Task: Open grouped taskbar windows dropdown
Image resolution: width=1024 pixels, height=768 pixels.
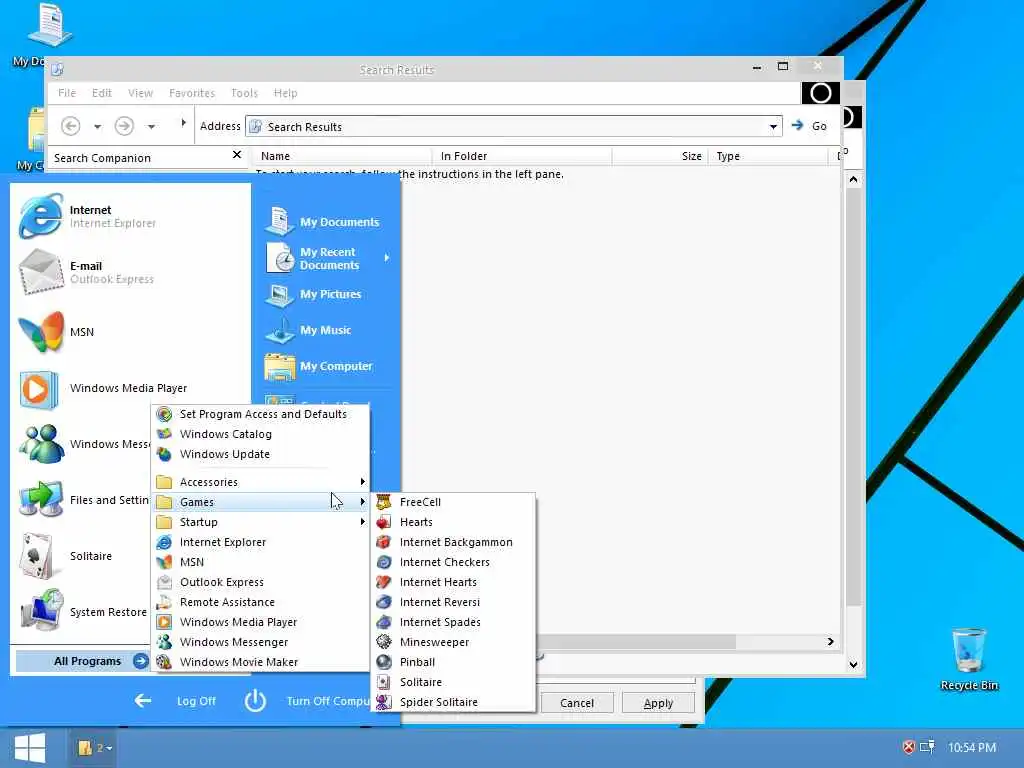Action: pos(95,748)
